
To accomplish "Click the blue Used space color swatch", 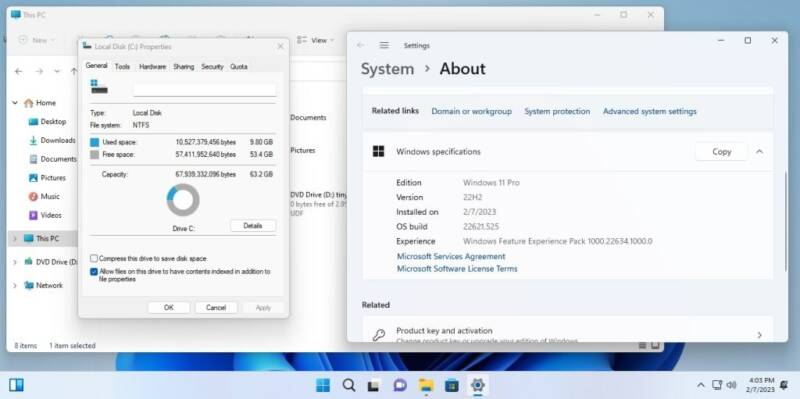I will coord(94,142).
